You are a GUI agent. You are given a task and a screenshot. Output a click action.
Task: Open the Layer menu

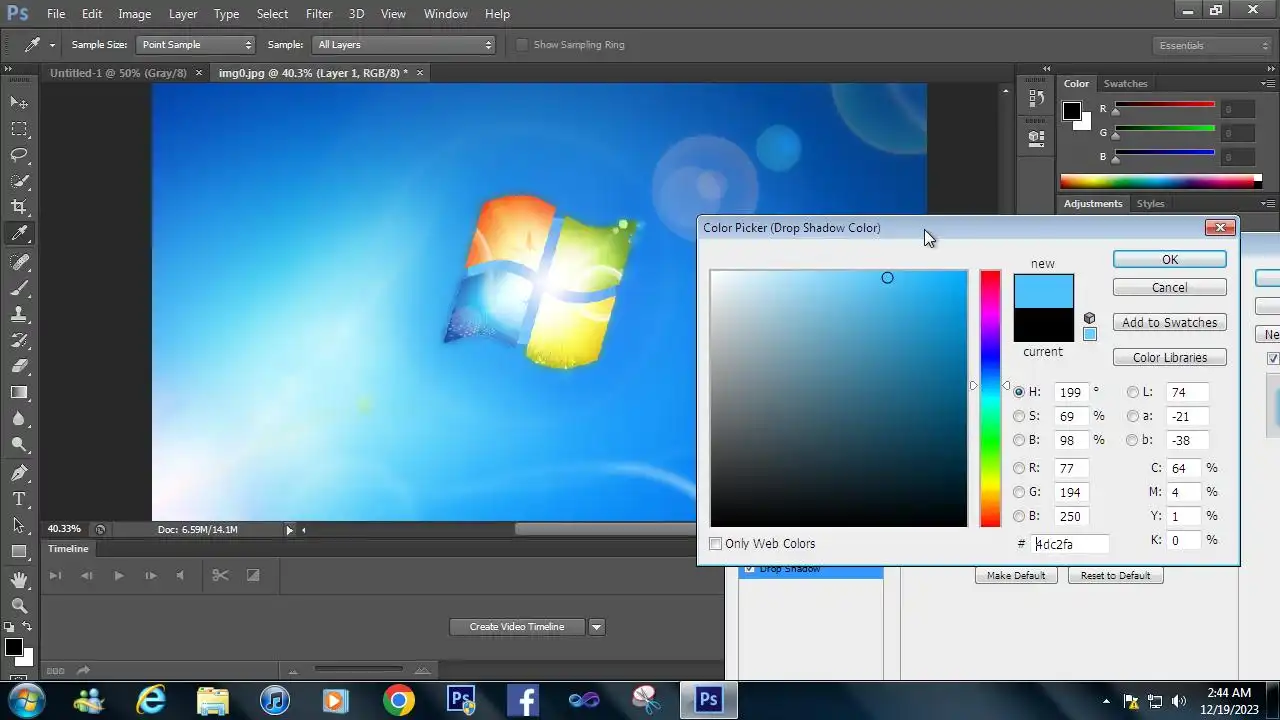coord(183,14)
